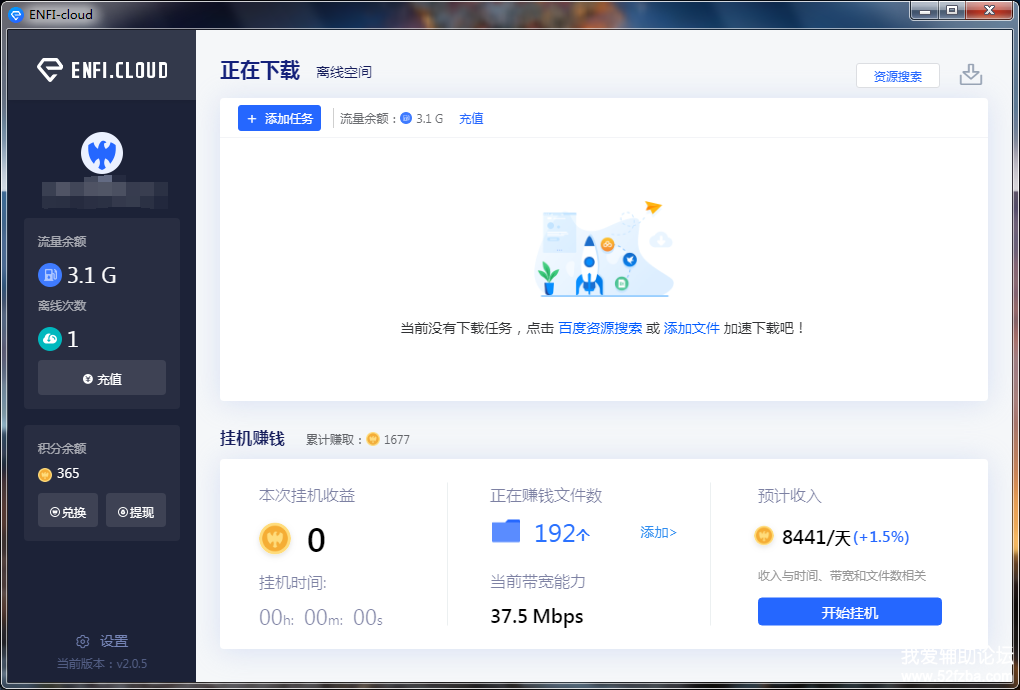Screen dimensions: 1020x690
Task: Select the 正在下载 tab
Action: tap(260, 71)
